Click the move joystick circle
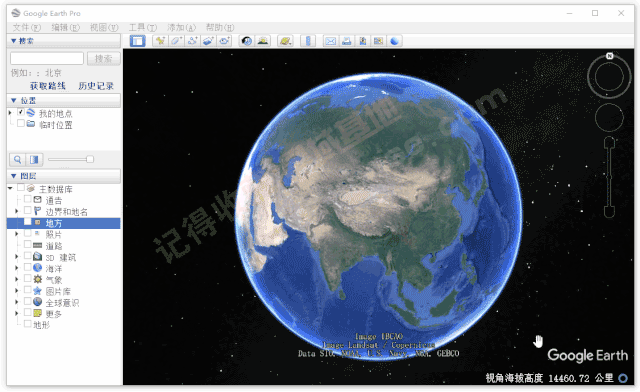Screen dimensions: 640x392 click(x=609, y=118)
